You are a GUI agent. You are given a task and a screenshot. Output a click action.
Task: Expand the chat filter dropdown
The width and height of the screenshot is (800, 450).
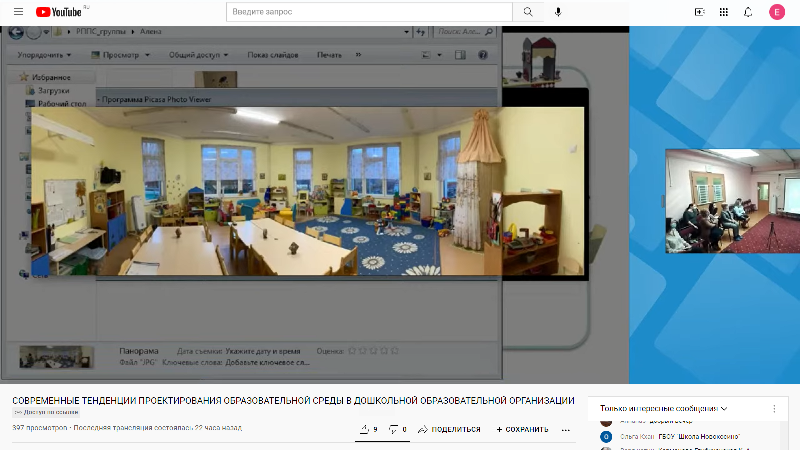tap(663, 408)
